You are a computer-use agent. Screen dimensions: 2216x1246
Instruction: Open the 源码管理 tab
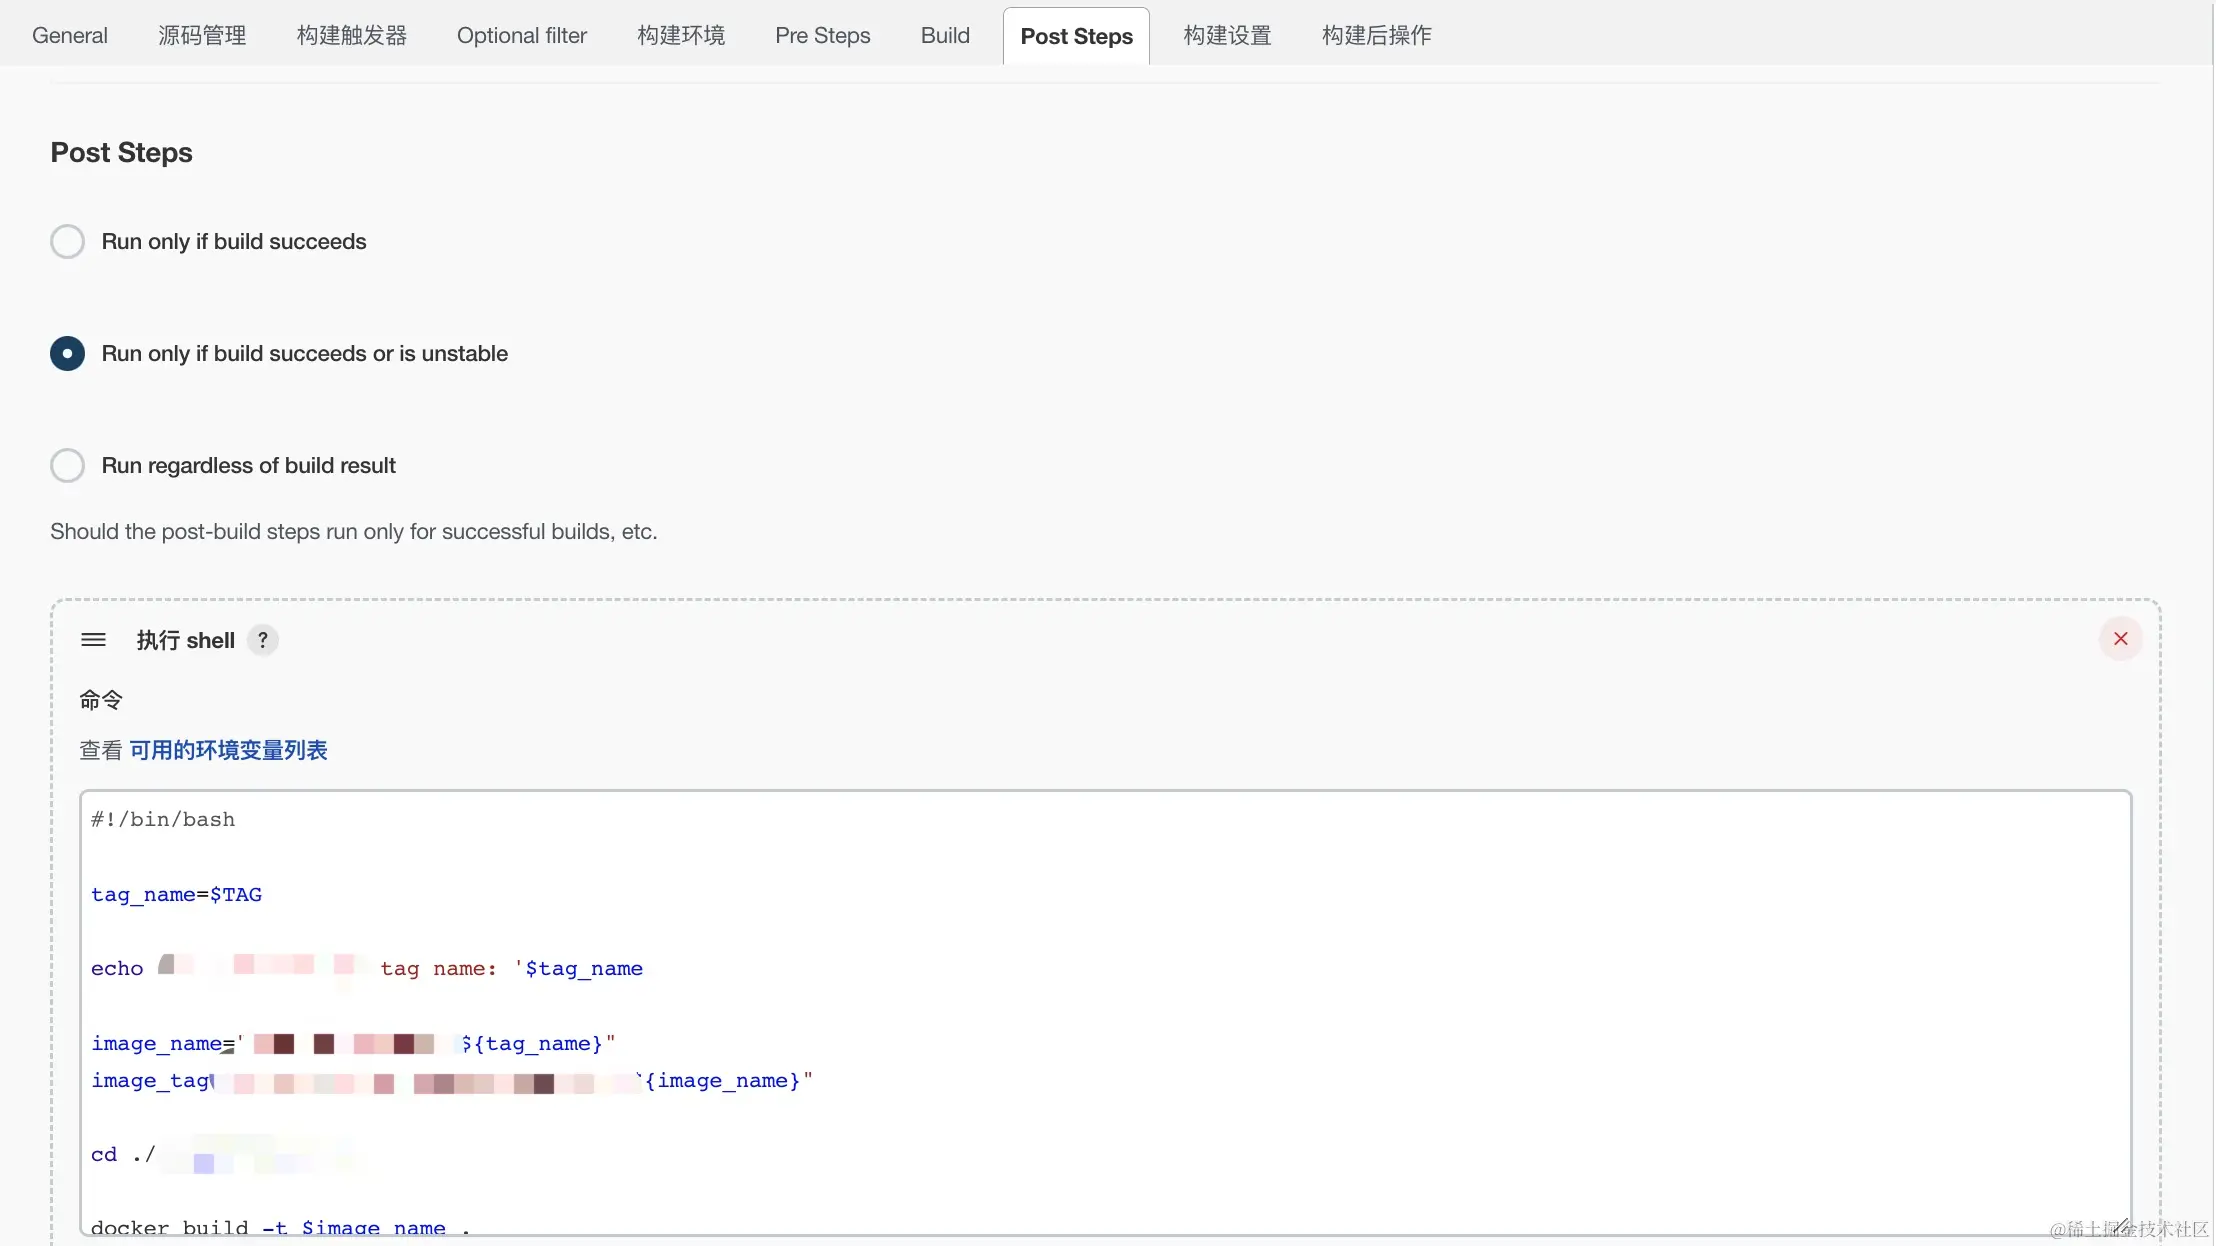202,36
